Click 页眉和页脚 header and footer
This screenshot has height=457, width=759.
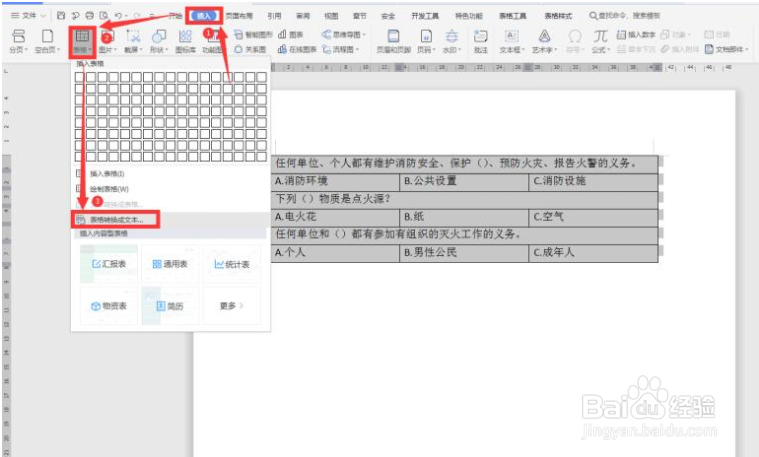394,41
